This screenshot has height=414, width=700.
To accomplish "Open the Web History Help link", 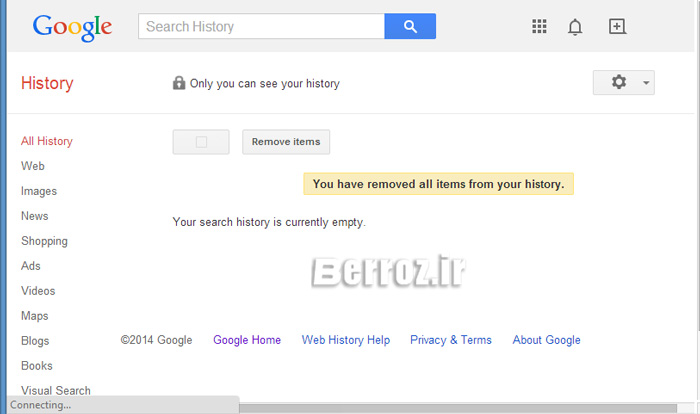I will (346, 340).
